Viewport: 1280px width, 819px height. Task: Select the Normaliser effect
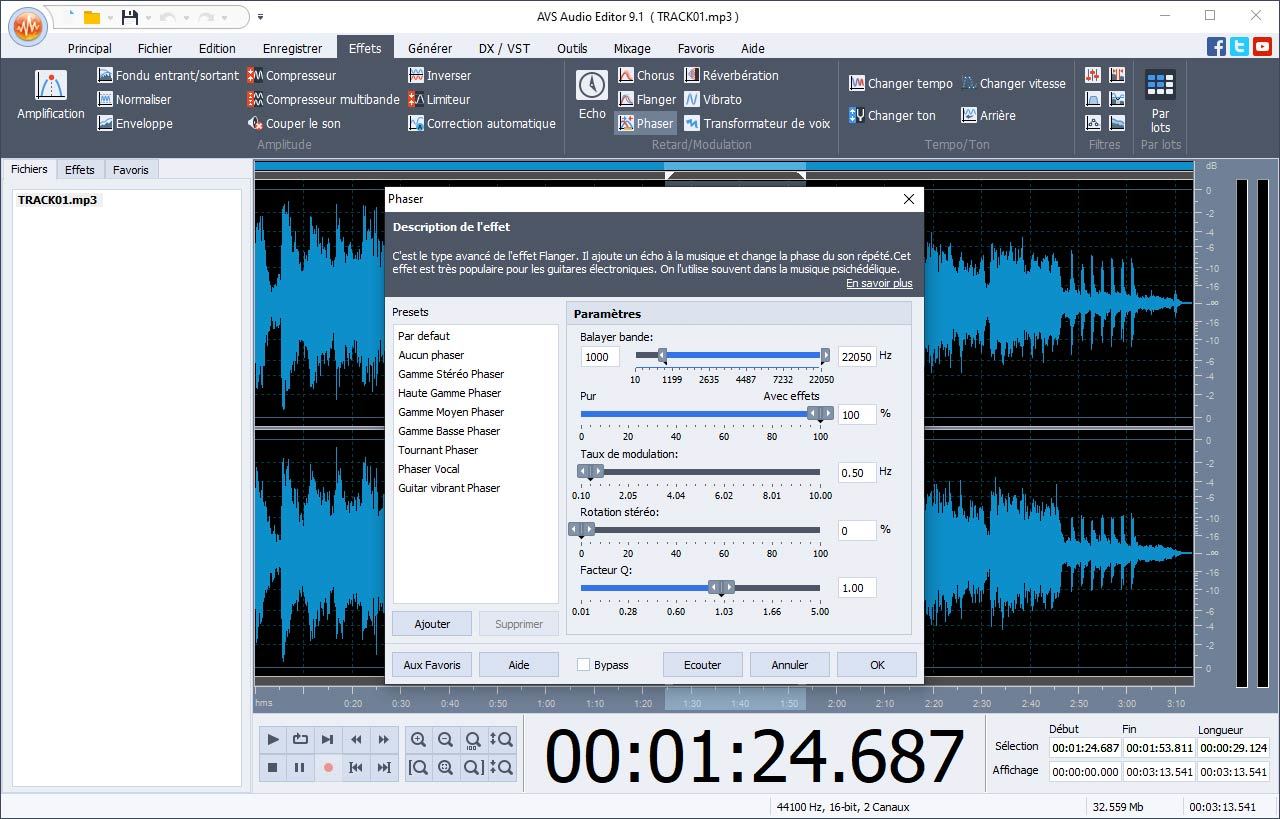[134, 99]
